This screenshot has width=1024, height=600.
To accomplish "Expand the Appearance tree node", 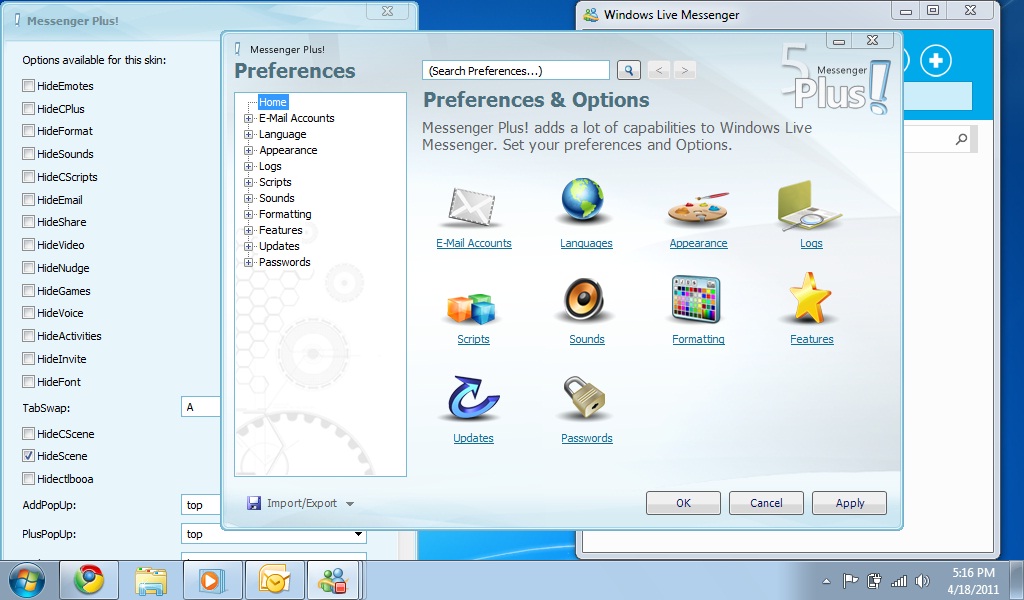I will (248, 150).
